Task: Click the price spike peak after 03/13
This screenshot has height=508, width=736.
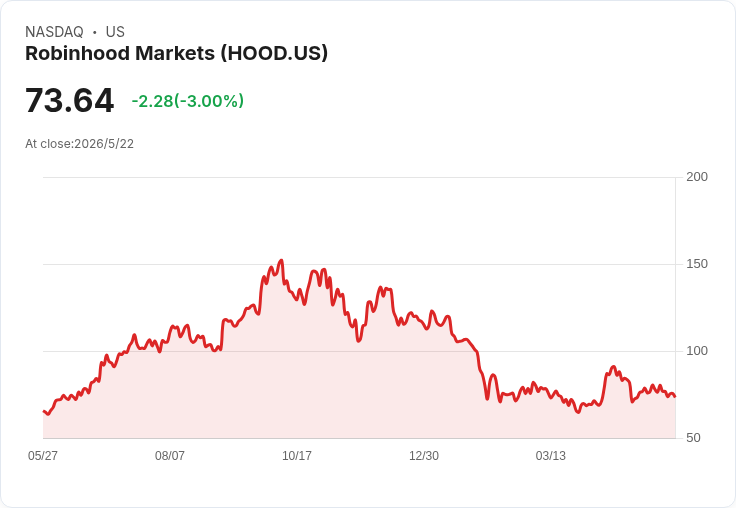Action: point(613,367)
